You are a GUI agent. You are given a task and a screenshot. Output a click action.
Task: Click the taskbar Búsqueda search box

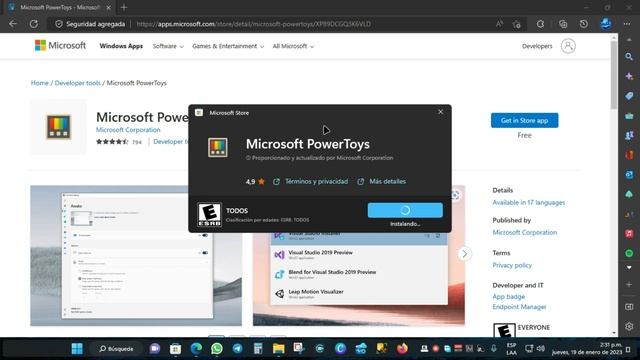116,349
